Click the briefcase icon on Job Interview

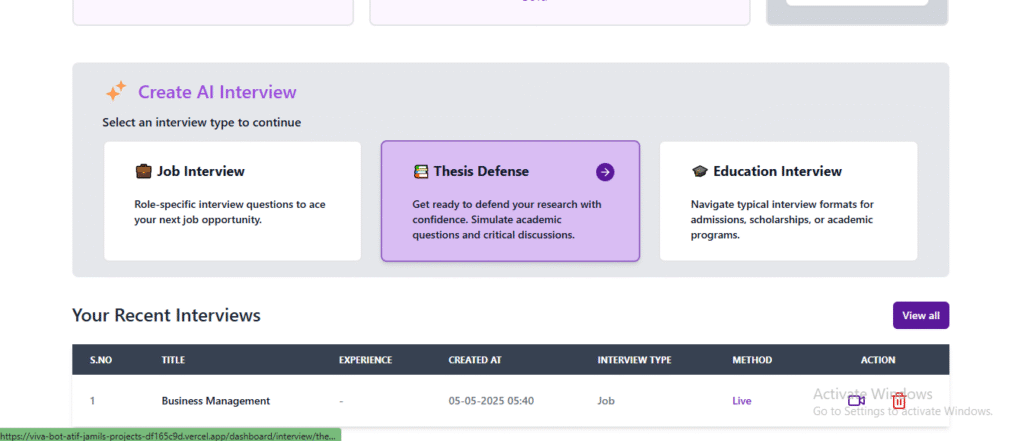tap(143, 172)
